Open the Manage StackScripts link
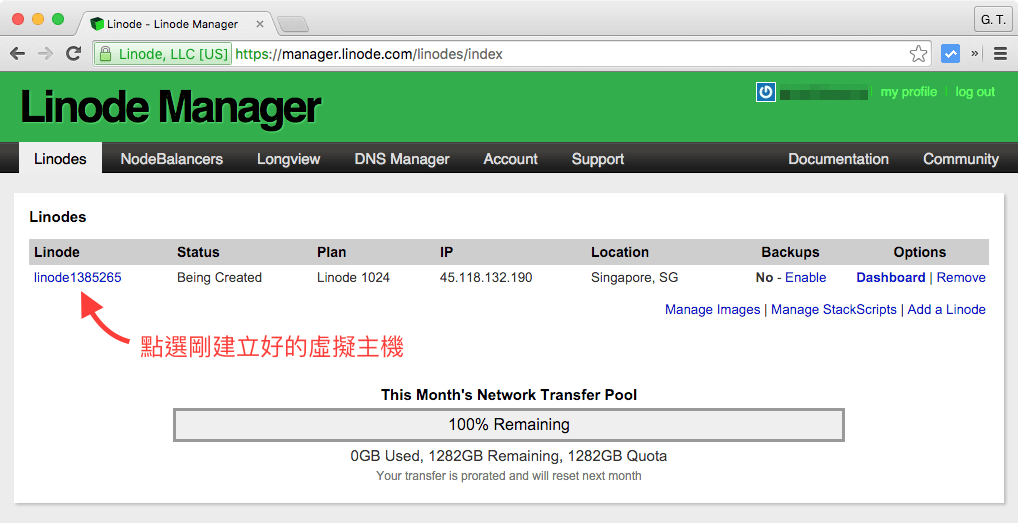Screen dimensions: 1018x523 click(834, 310)
